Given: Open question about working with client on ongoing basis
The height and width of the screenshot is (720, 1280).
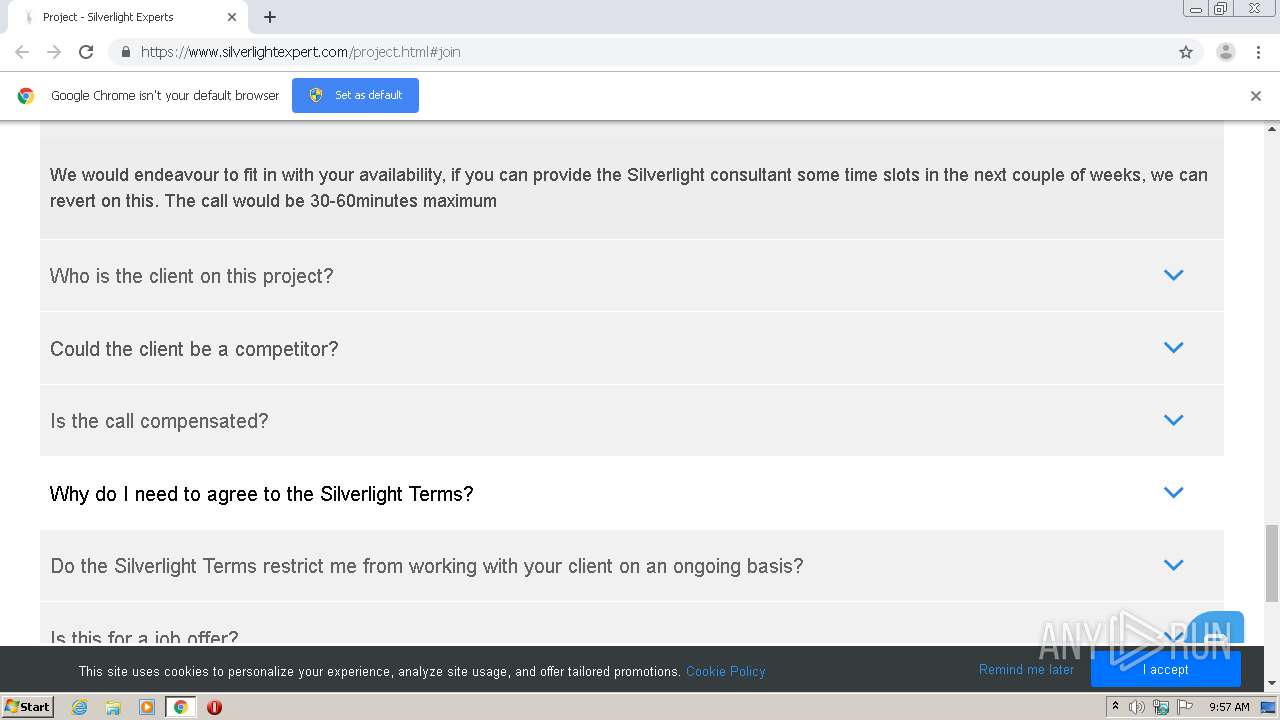Looking at the screenshot, I should pyautogui.click(x=632, y=566).
